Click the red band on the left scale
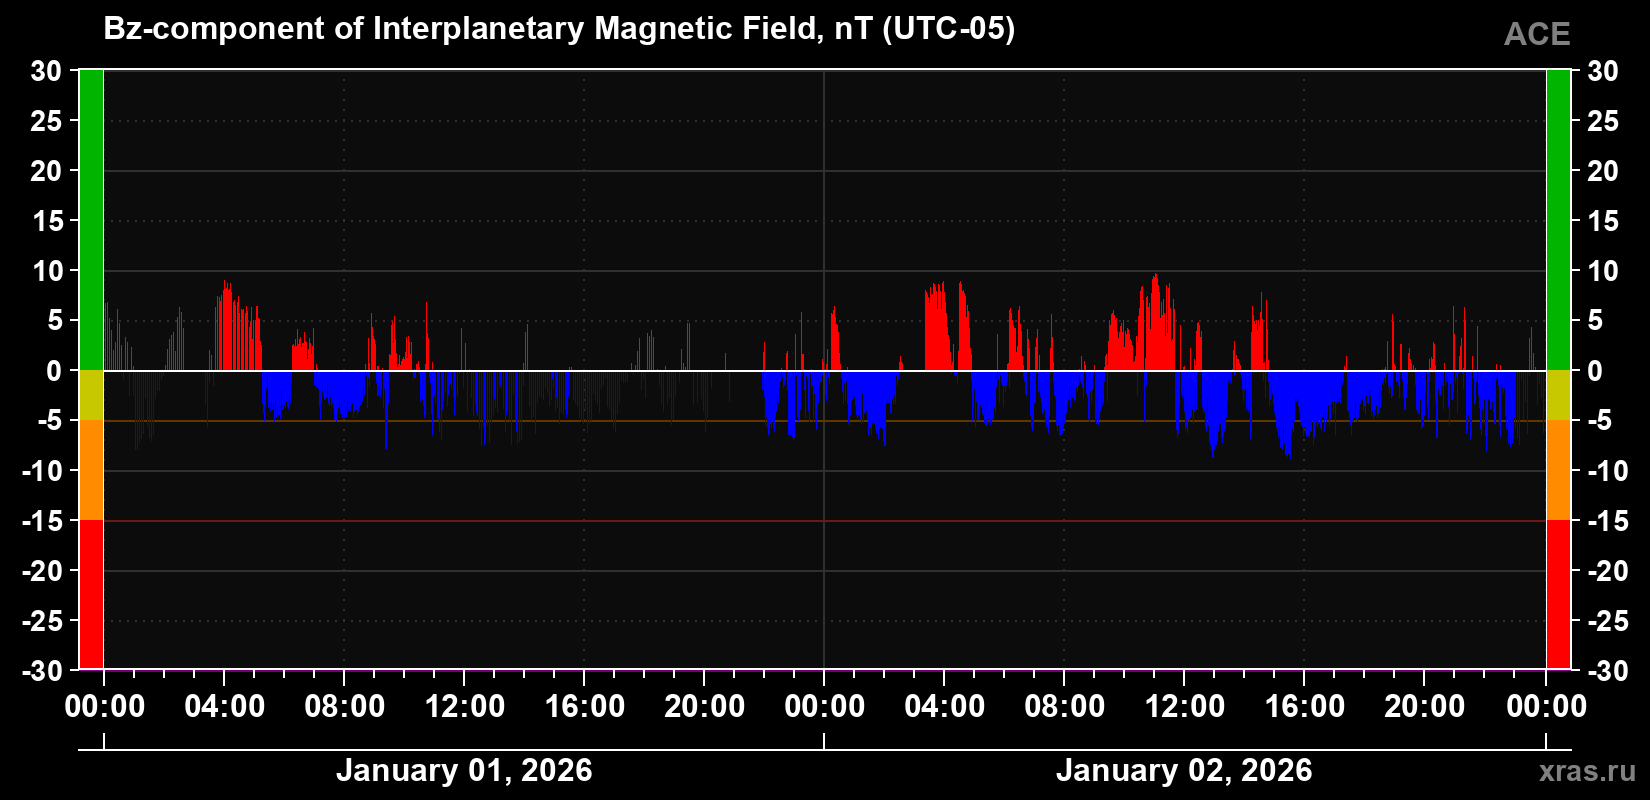This screenshot has width=1650, height=800. pos(91,594)
